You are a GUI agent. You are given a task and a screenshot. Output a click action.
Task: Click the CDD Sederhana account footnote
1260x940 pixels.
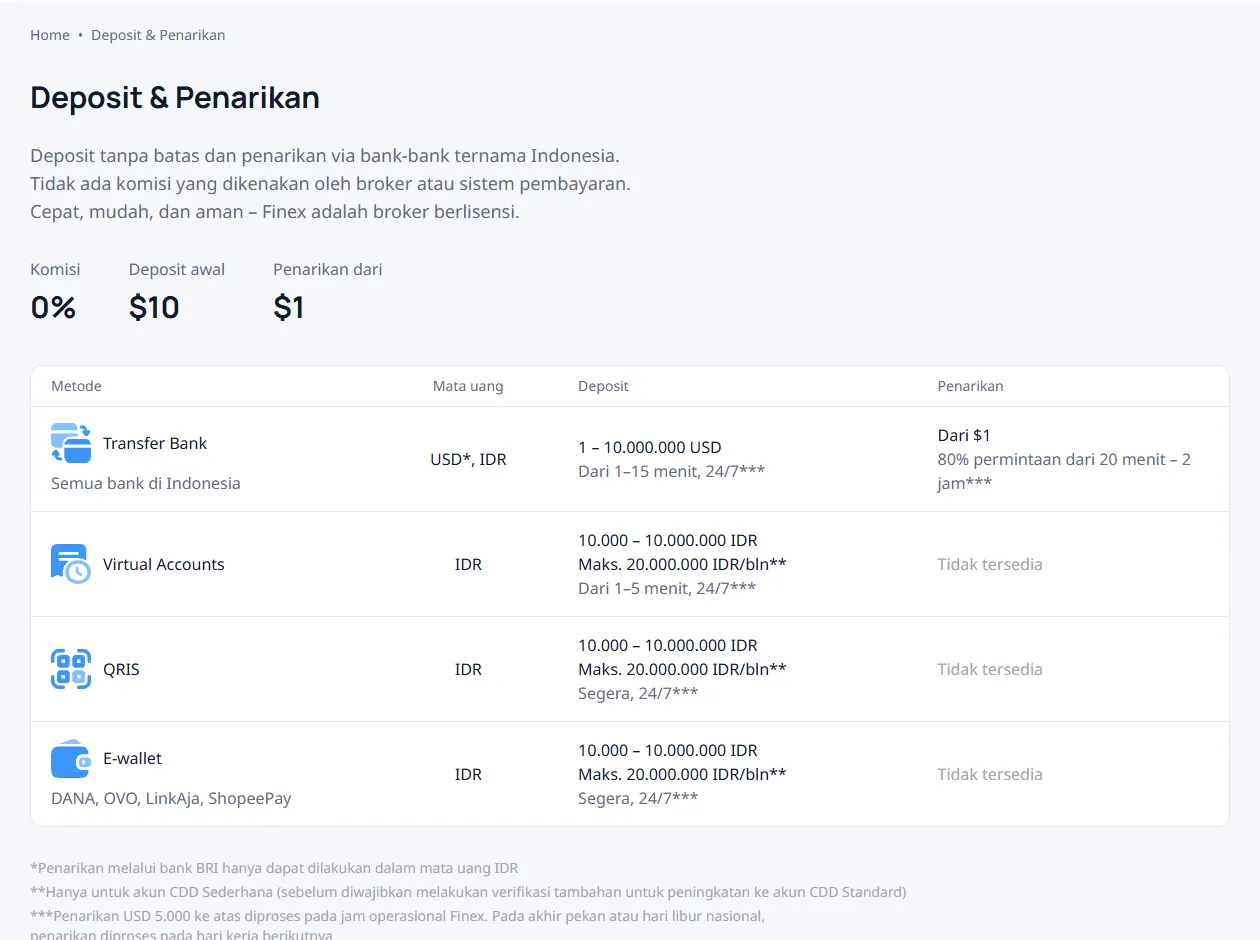(x=468, y=892)
